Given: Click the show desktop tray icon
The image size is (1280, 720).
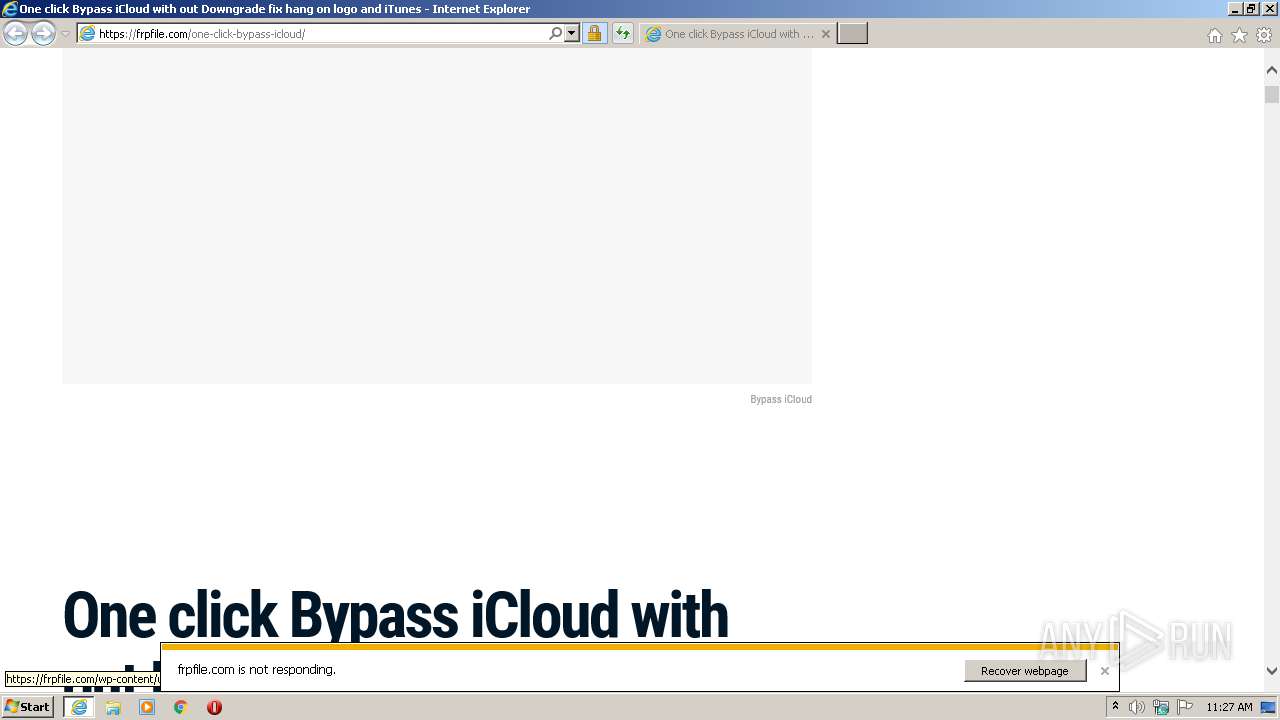Looking at the screenshot, I should [x=1269, y=707].
